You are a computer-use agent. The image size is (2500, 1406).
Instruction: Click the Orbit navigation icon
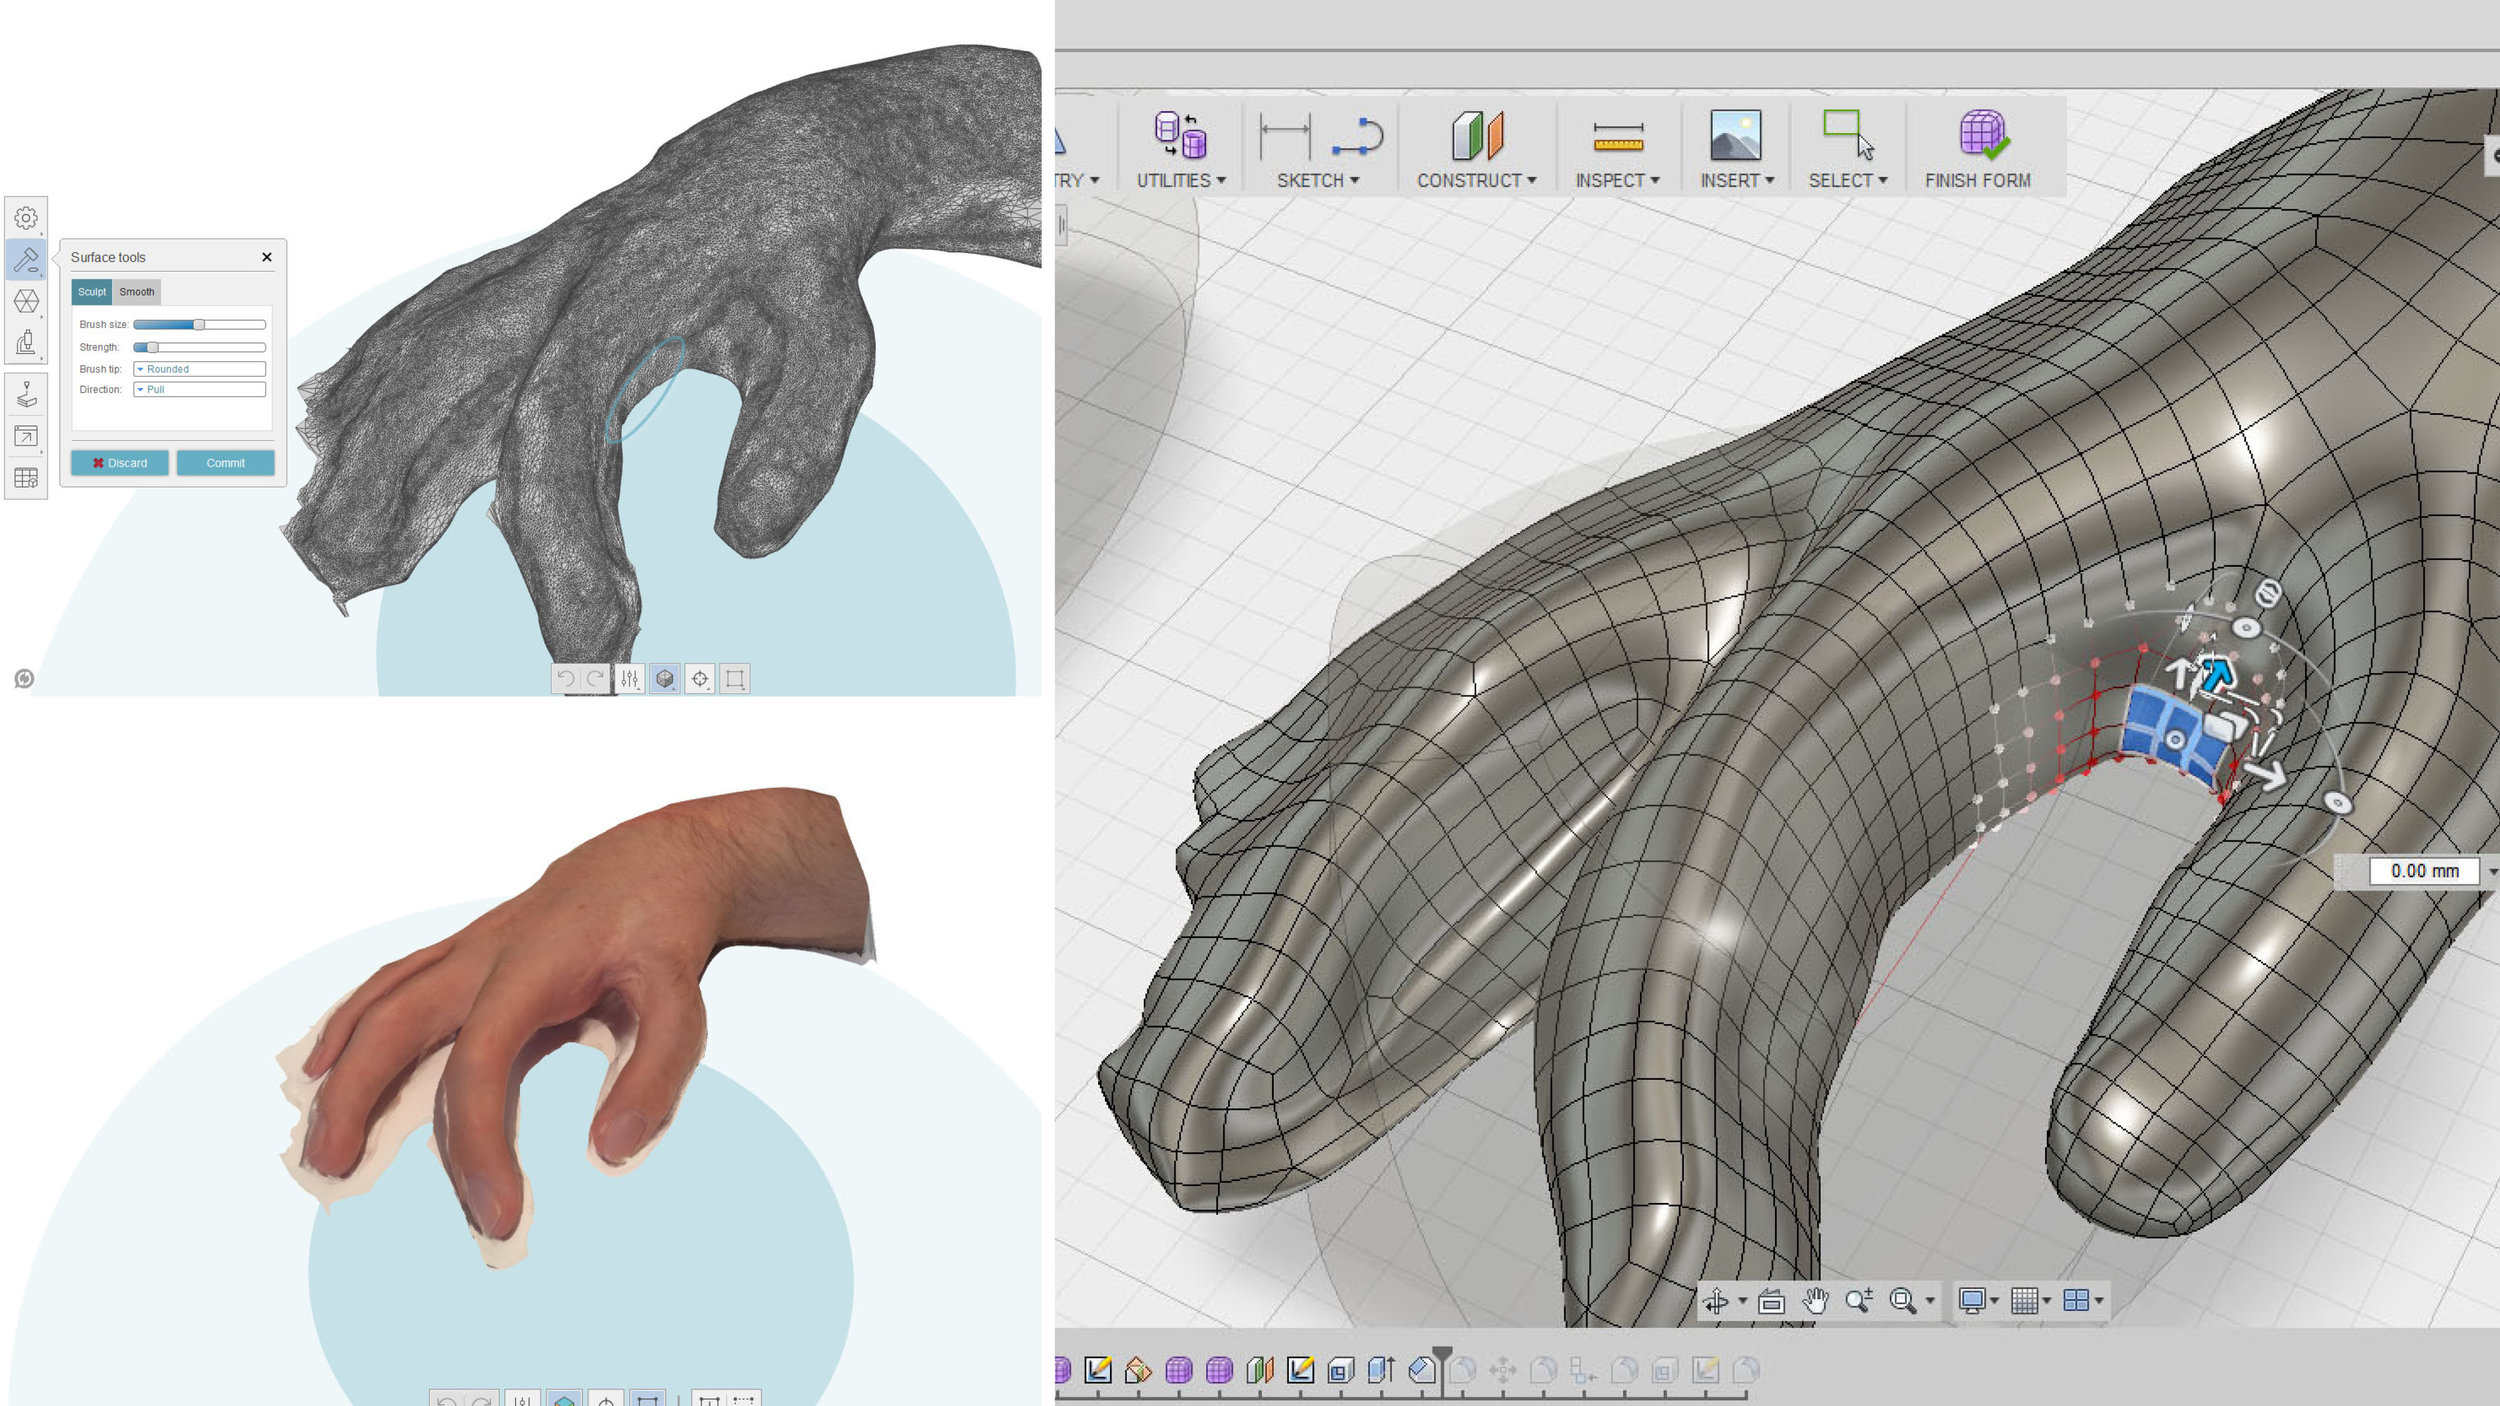[x=1716, y=1300]
